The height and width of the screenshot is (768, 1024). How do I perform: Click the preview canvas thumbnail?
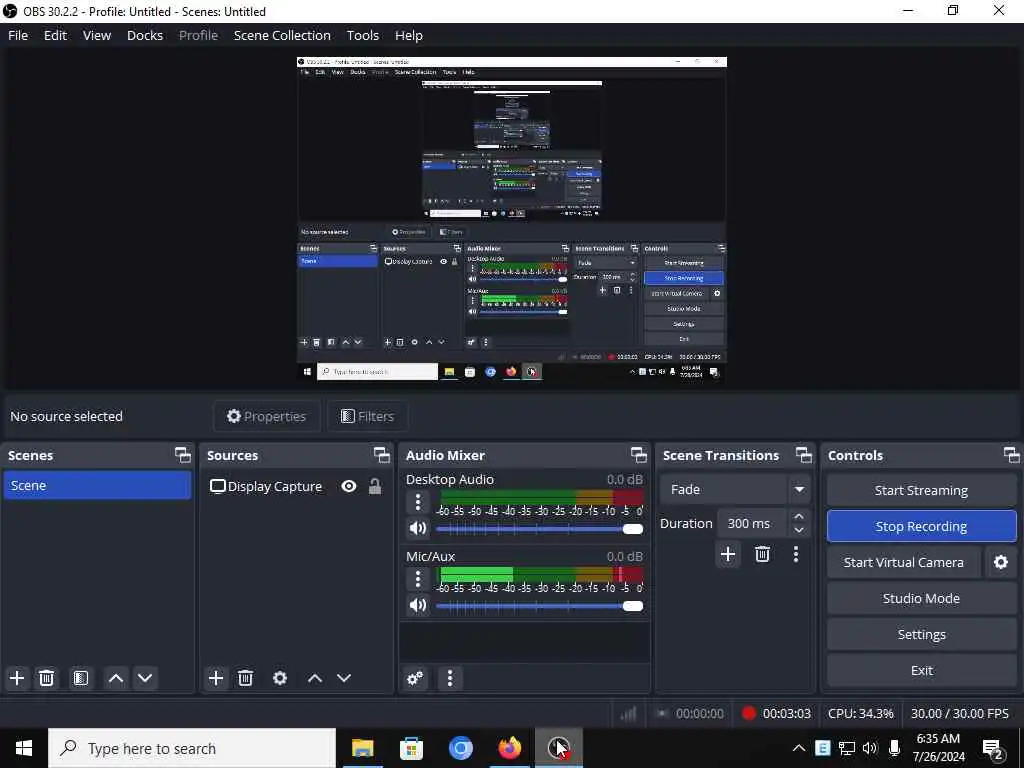coord(511,219)
